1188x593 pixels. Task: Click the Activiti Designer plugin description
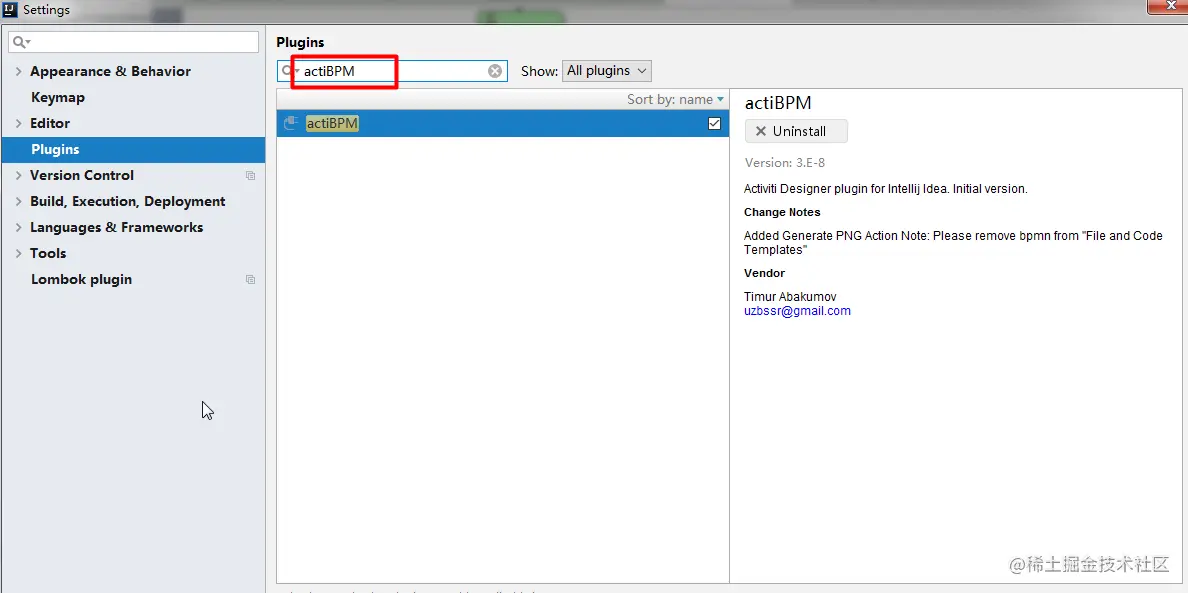886,189
